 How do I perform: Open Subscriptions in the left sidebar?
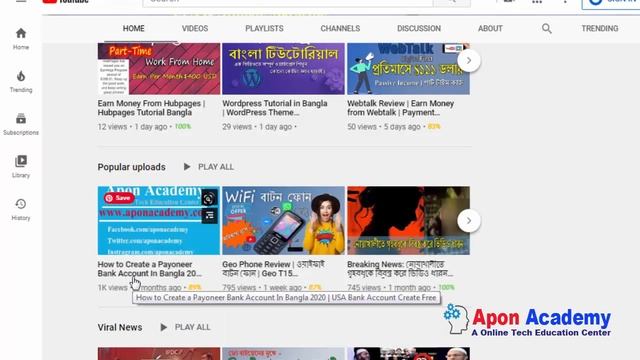(21, 124)
